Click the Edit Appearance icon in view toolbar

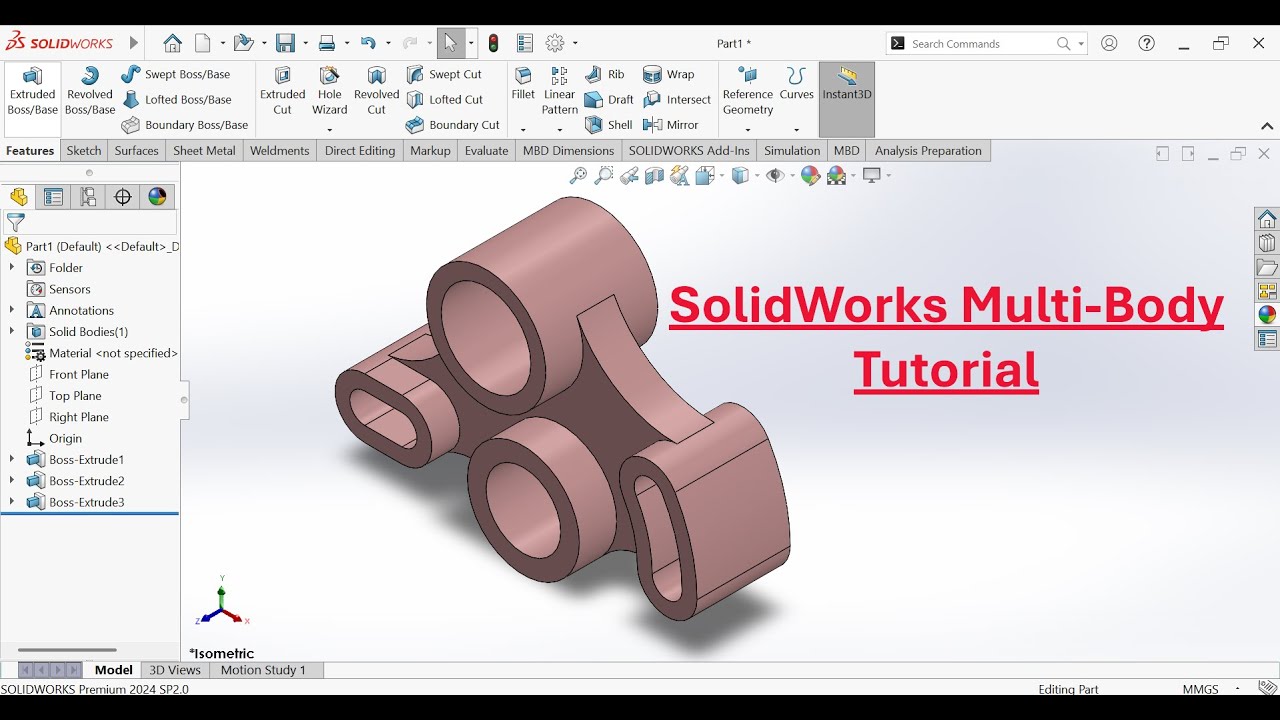click(810, 176)
